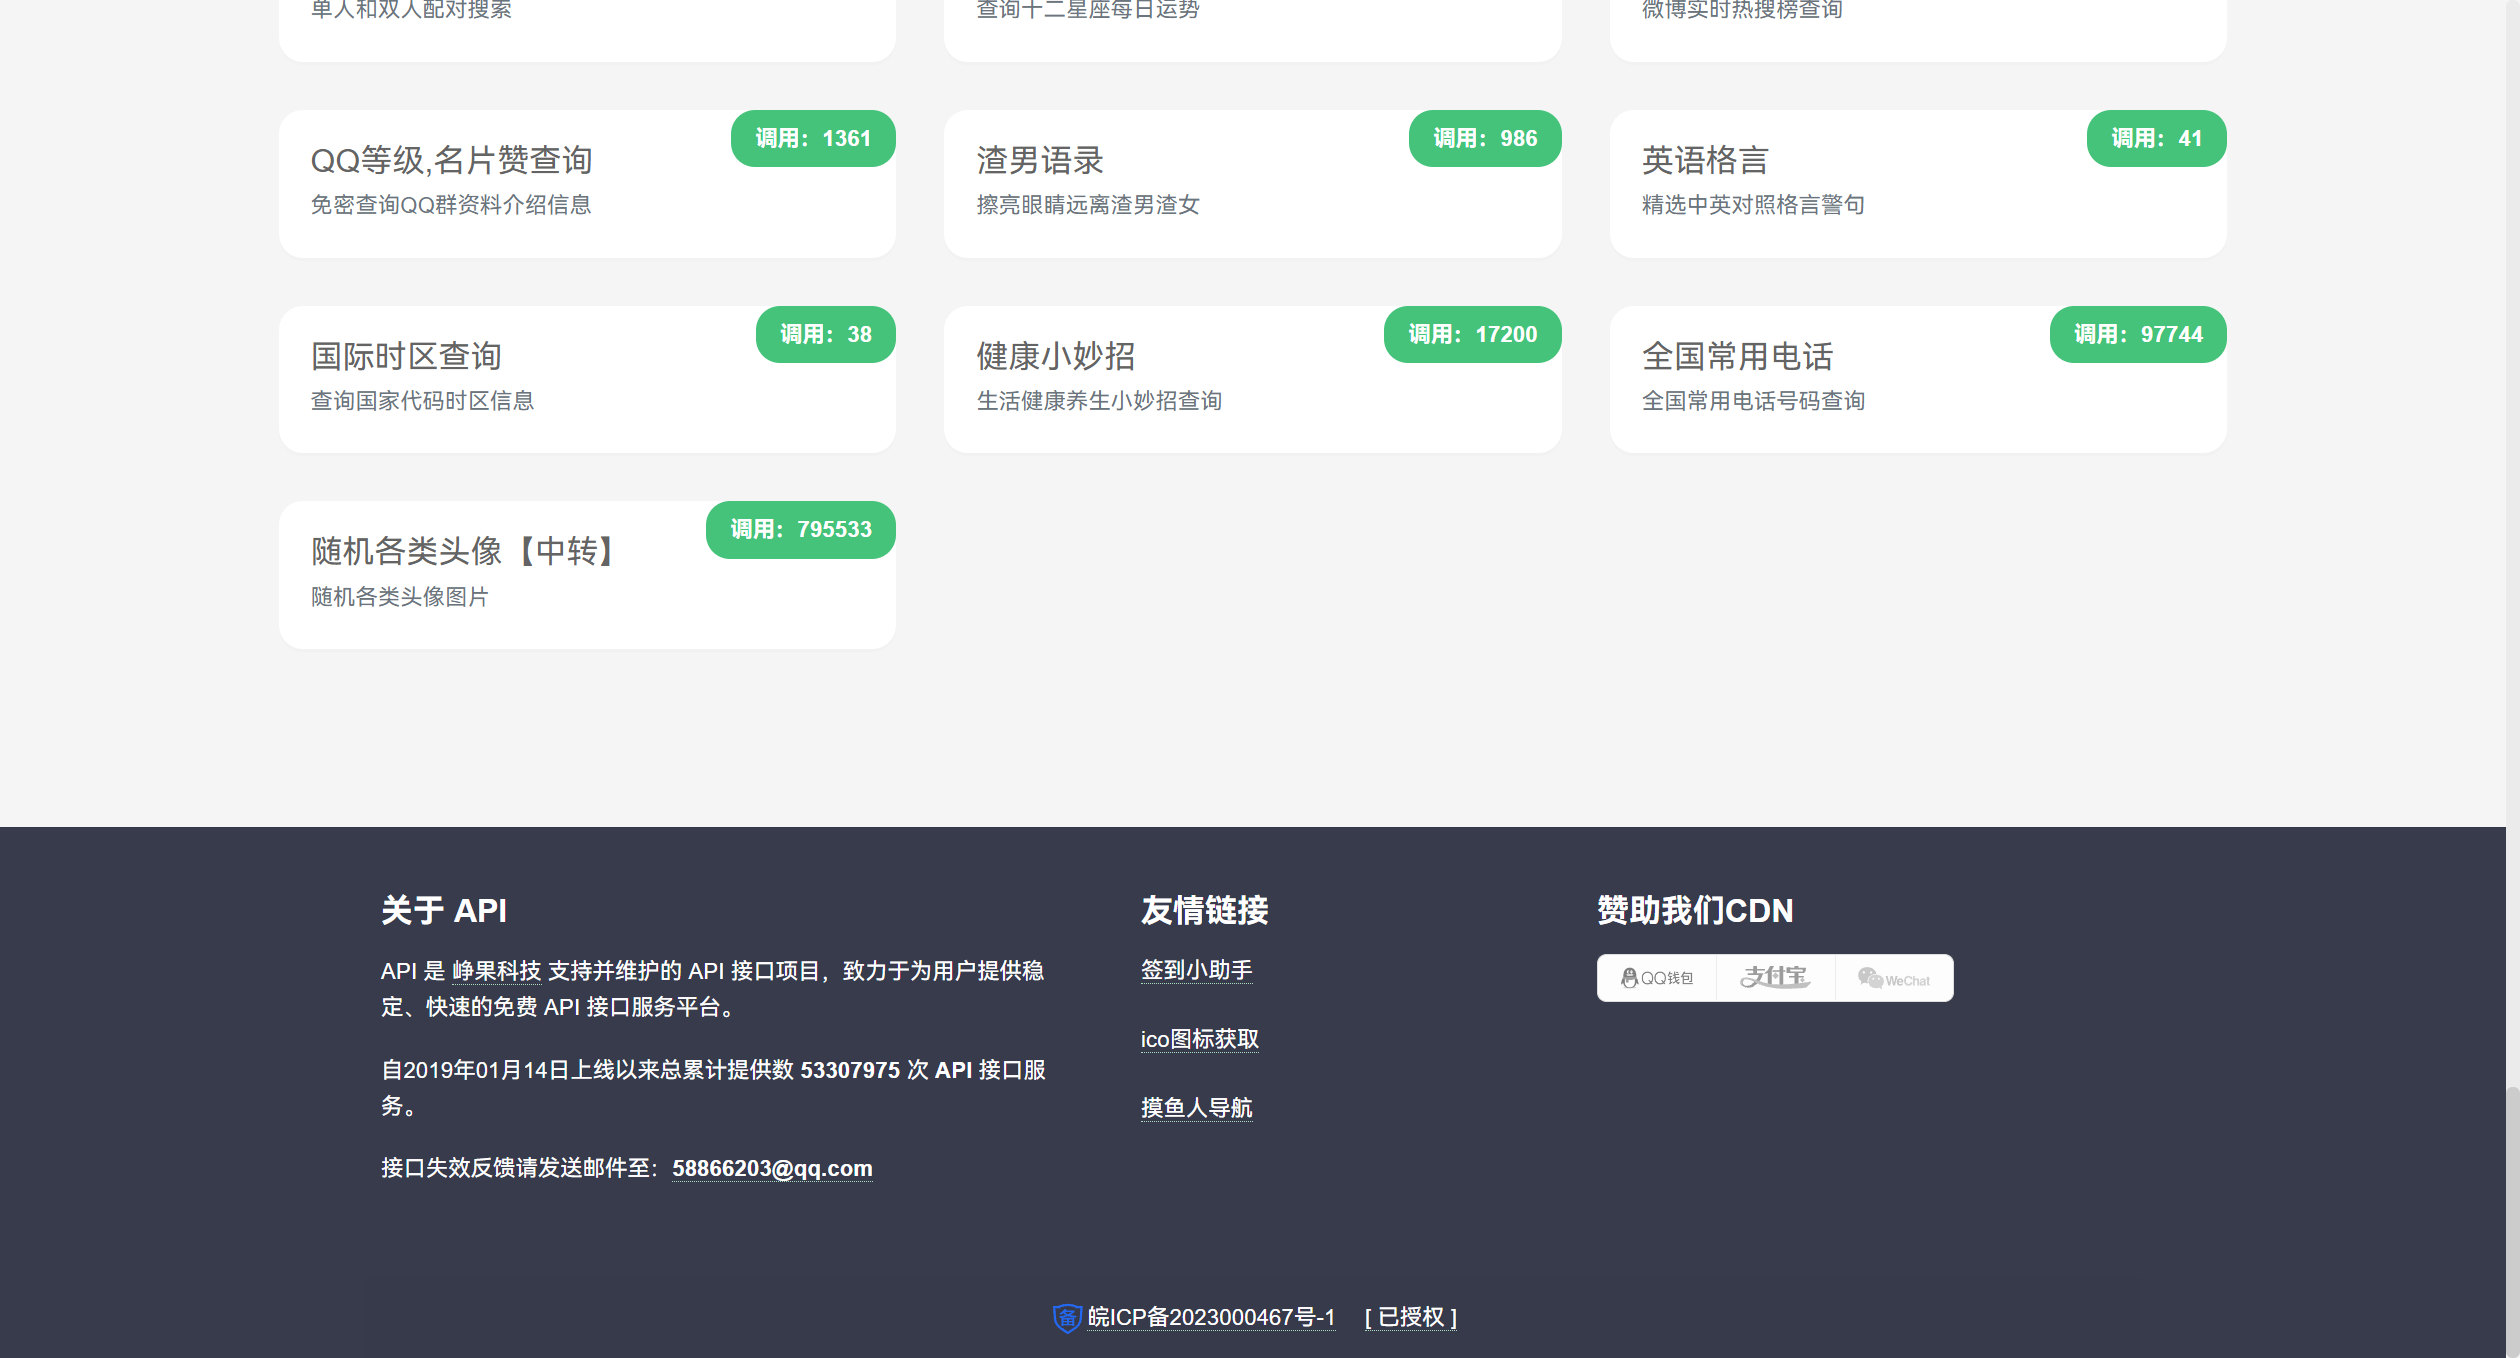
Task: Visit the 签到小助手 friendly link
Action: tap(1196, 970)
